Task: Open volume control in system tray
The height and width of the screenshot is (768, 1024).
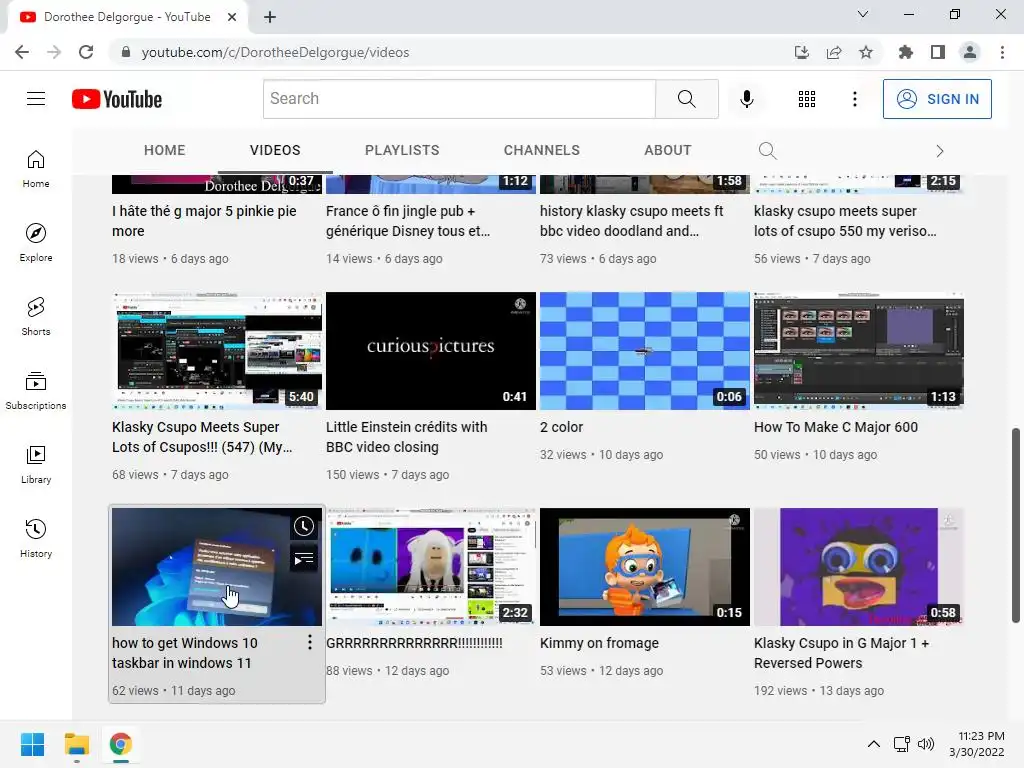Action: [x=926, y=744]
